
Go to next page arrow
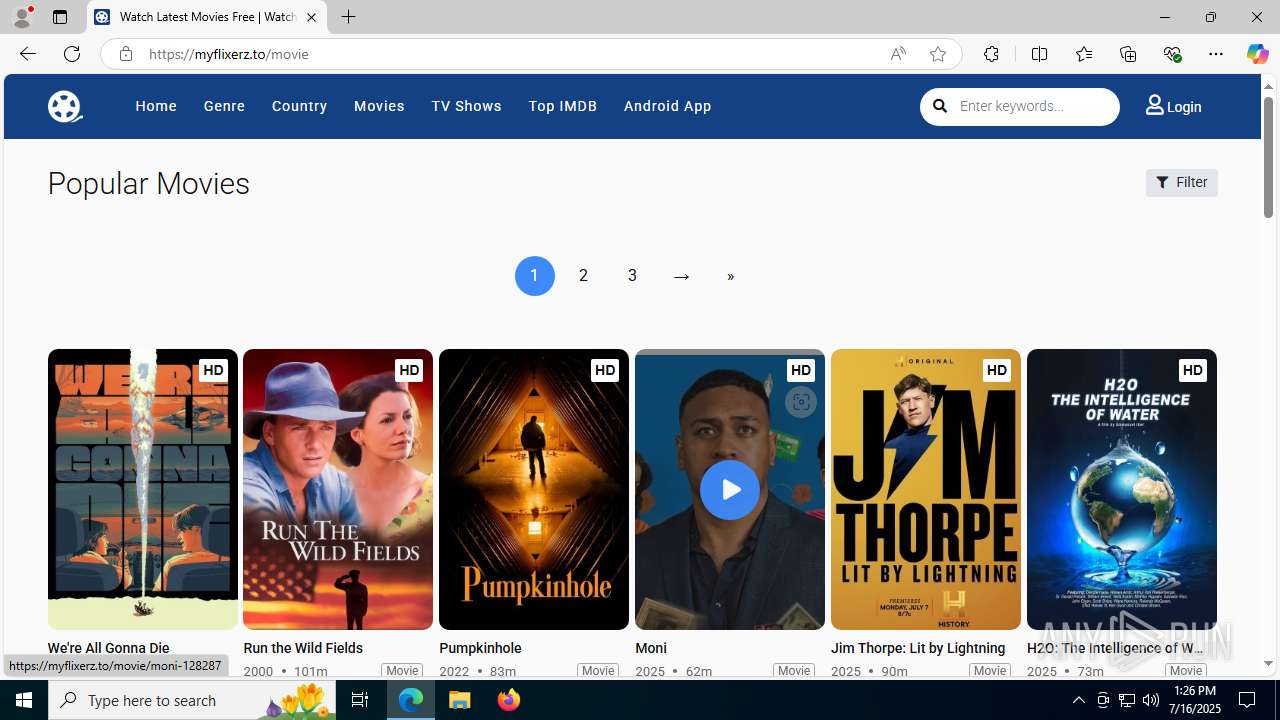[x=681, y=276]
